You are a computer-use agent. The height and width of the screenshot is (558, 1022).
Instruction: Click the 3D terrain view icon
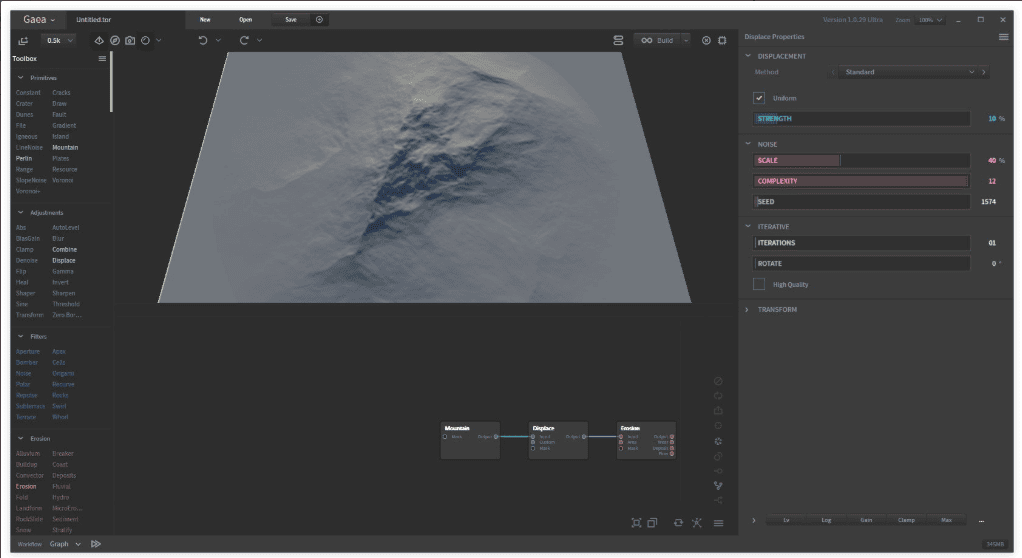tap(99, 40)
